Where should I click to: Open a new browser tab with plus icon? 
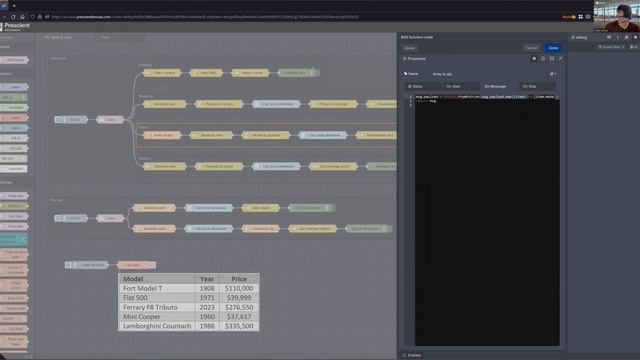point(14,6)
